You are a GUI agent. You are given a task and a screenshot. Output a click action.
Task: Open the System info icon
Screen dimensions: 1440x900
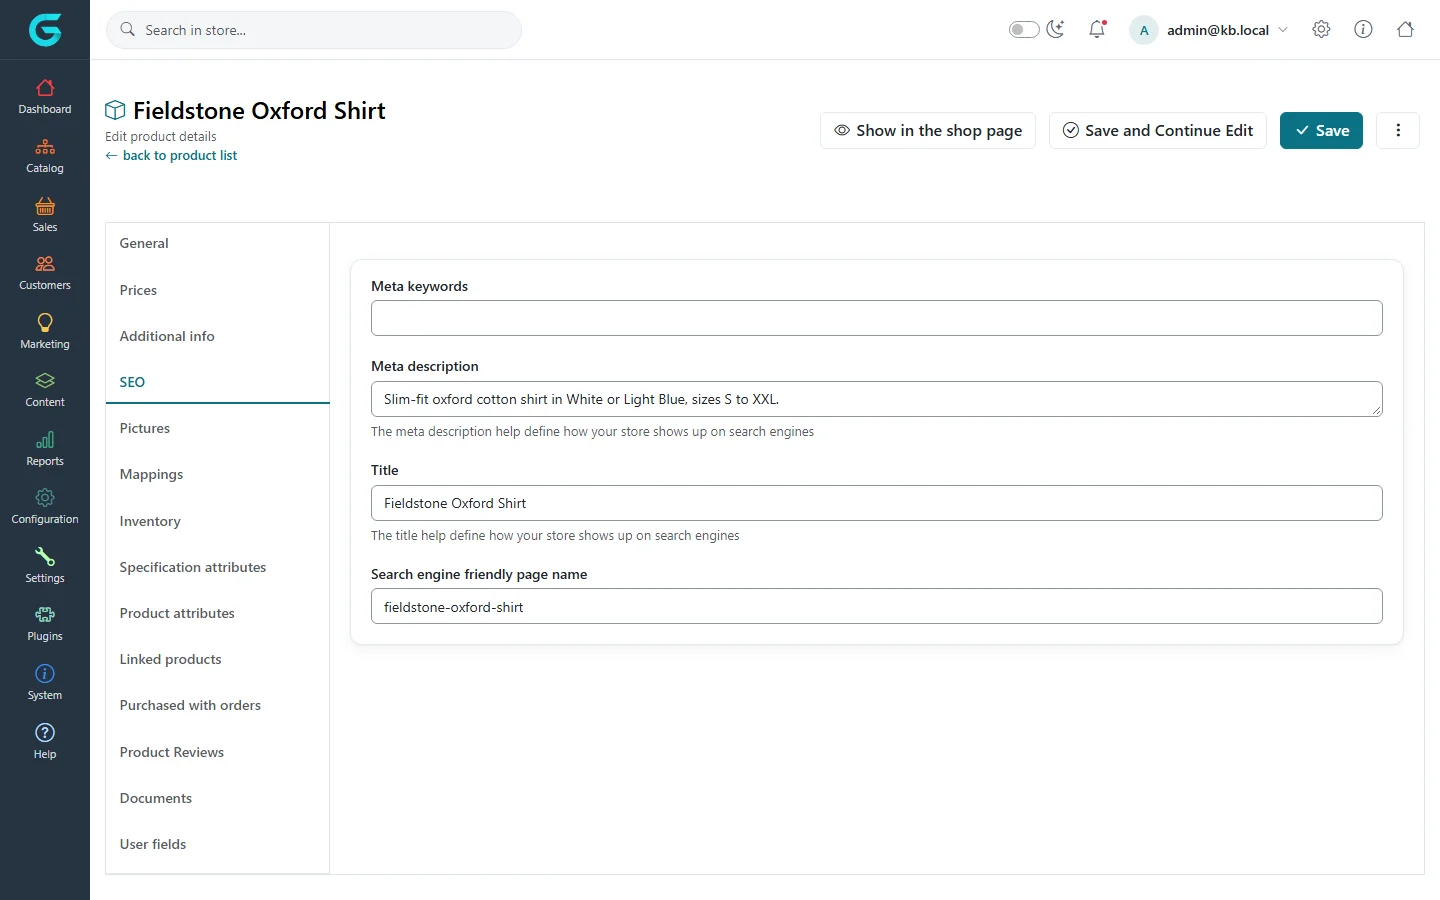[x=45, y=673]
